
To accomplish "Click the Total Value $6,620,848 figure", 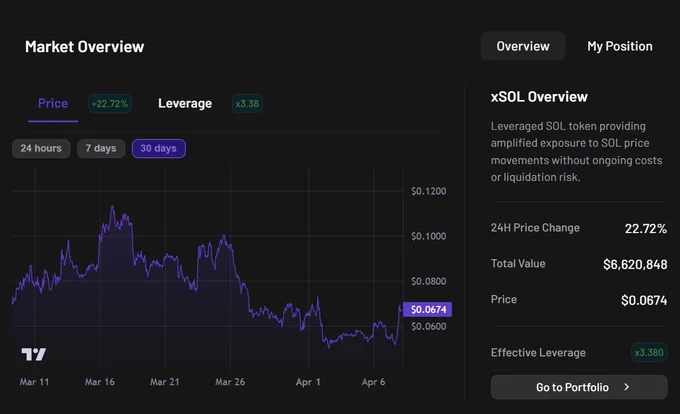I will coord(635,264).
